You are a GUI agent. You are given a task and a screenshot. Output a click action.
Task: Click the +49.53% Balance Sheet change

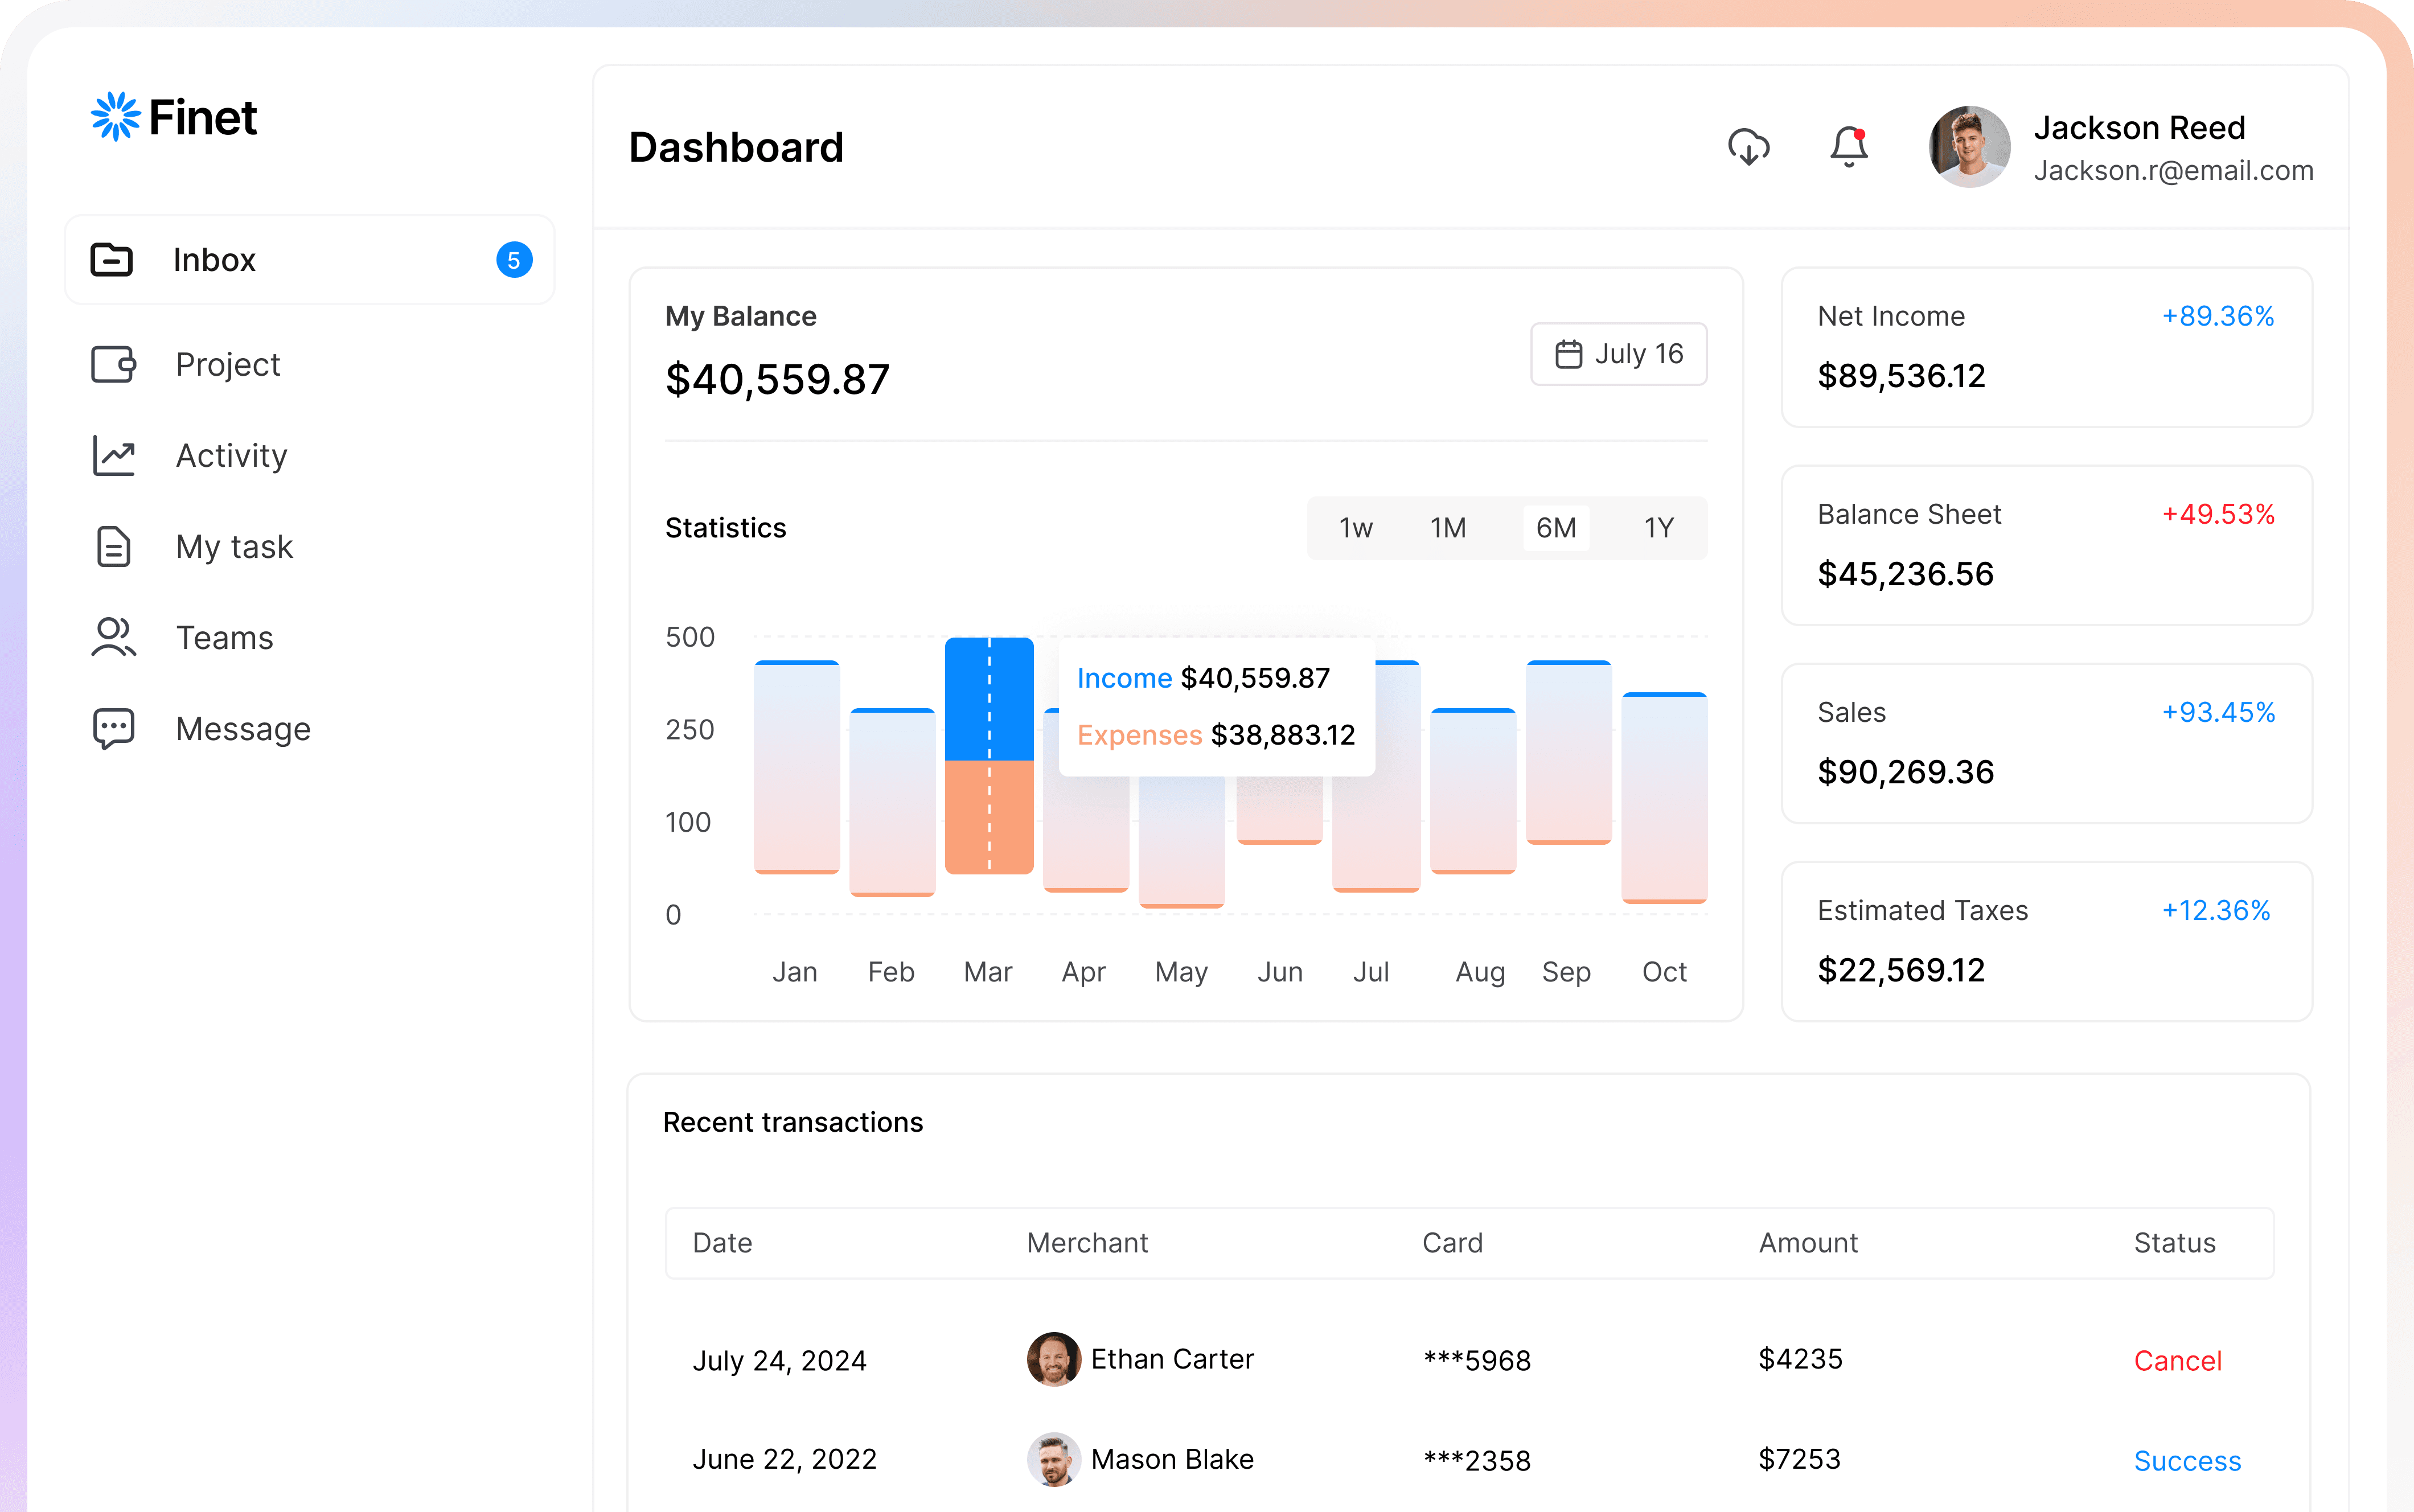coord(2218,514)
